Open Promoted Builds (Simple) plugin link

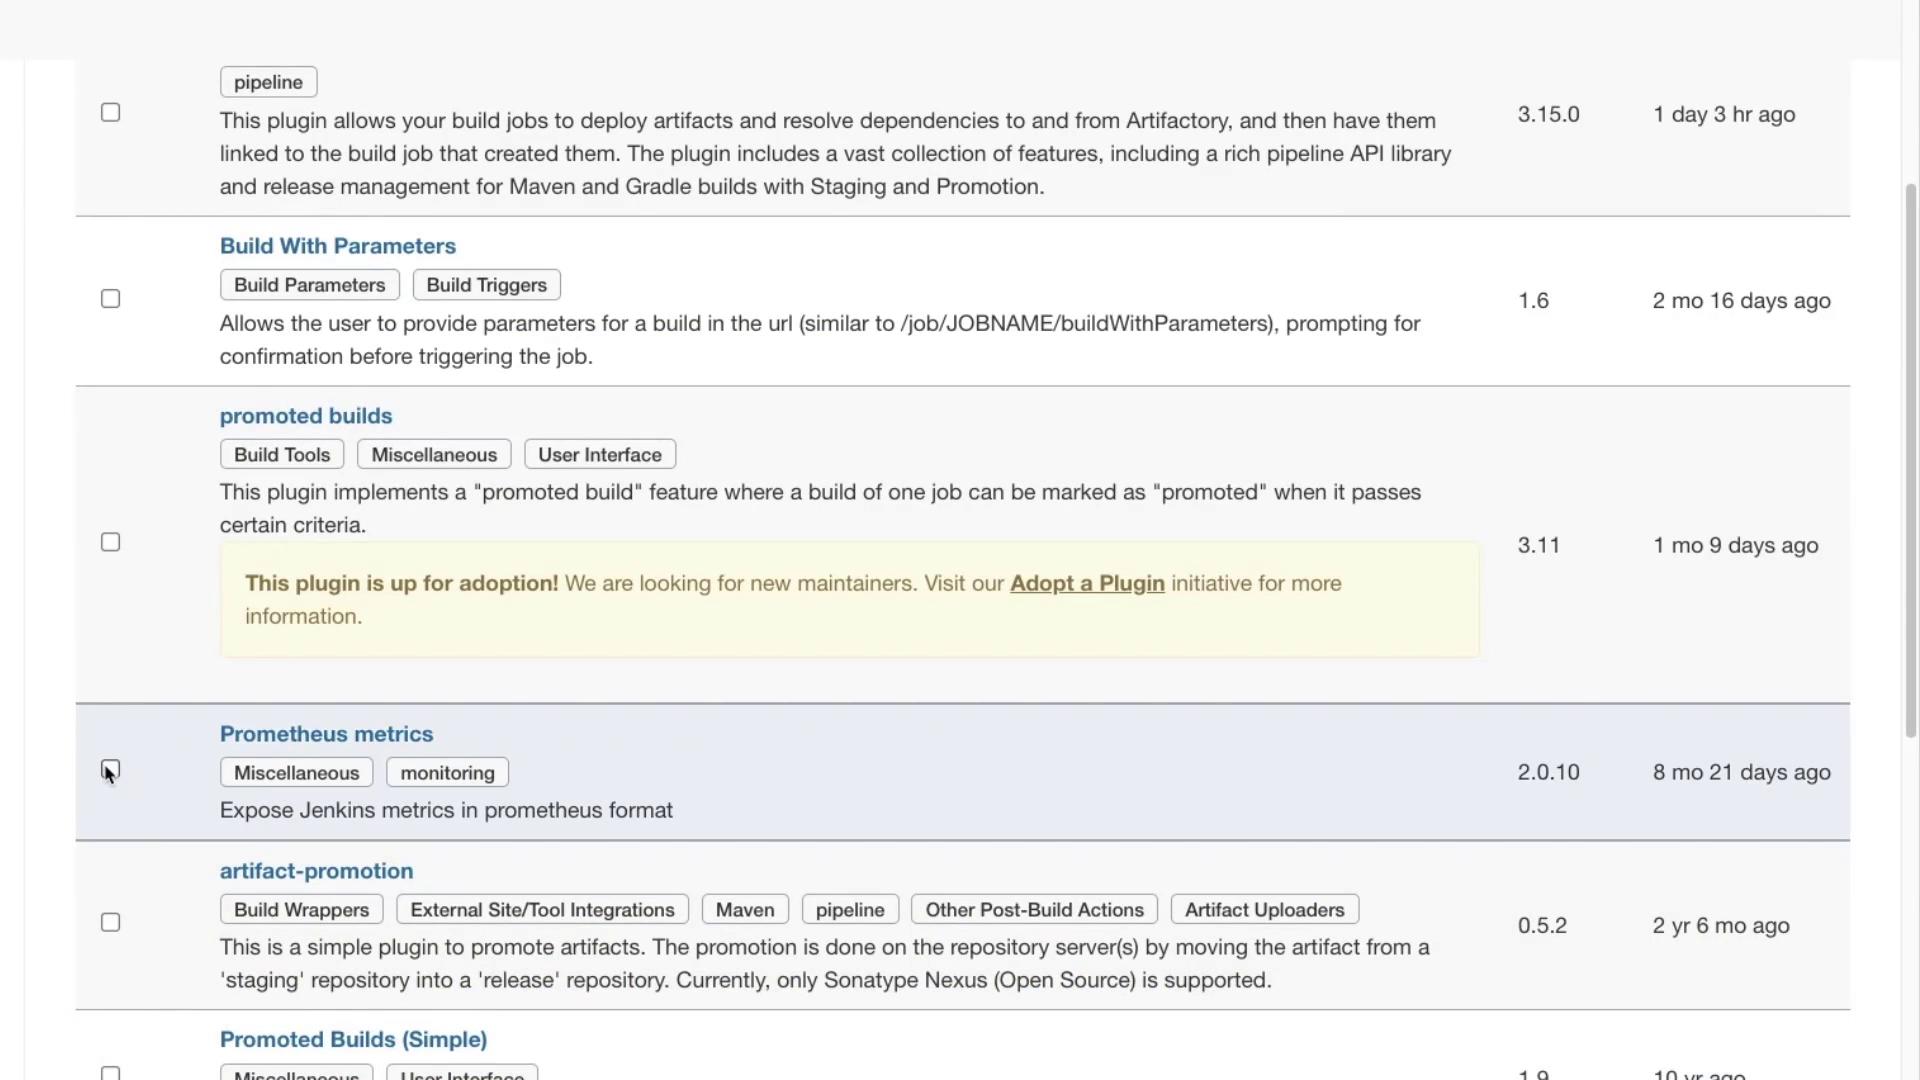click(353, 1040)
